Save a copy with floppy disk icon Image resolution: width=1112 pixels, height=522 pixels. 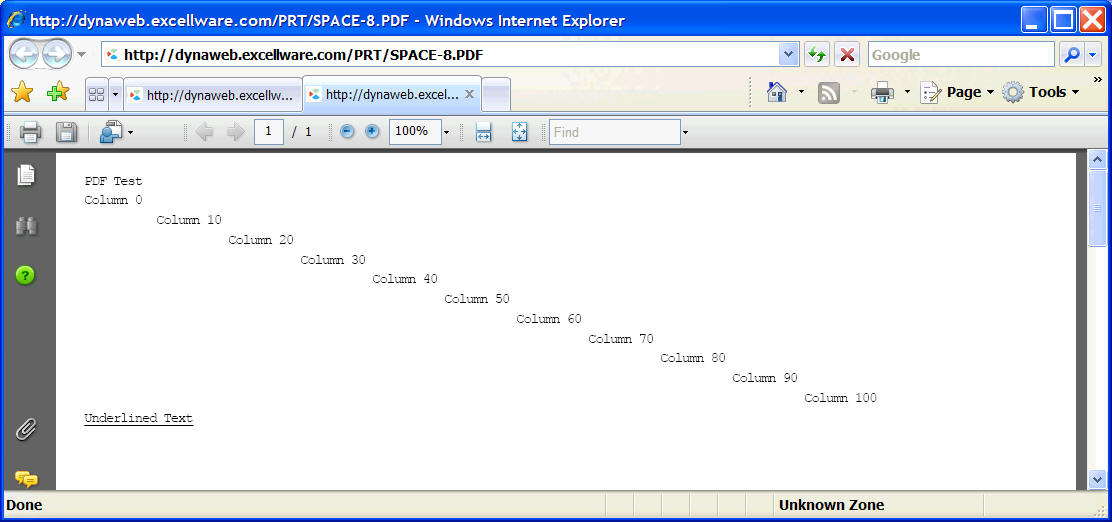coord(66,132)
